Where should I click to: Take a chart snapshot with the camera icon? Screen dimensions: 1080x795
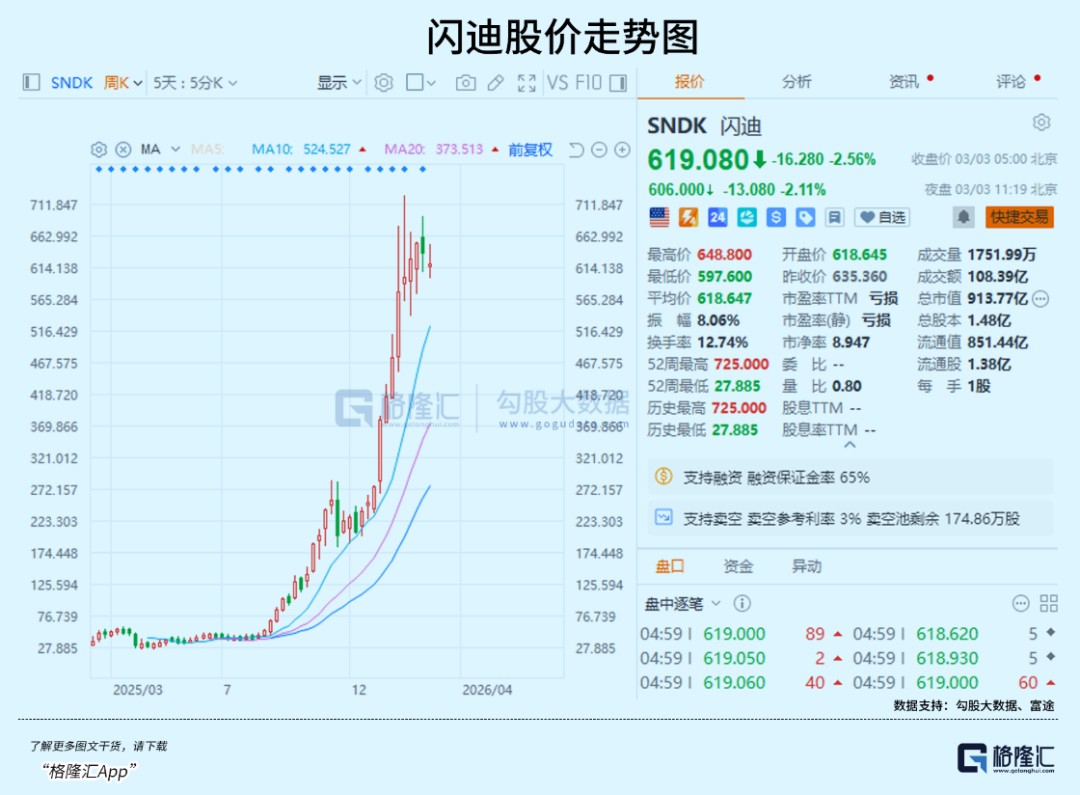point(465,82)
